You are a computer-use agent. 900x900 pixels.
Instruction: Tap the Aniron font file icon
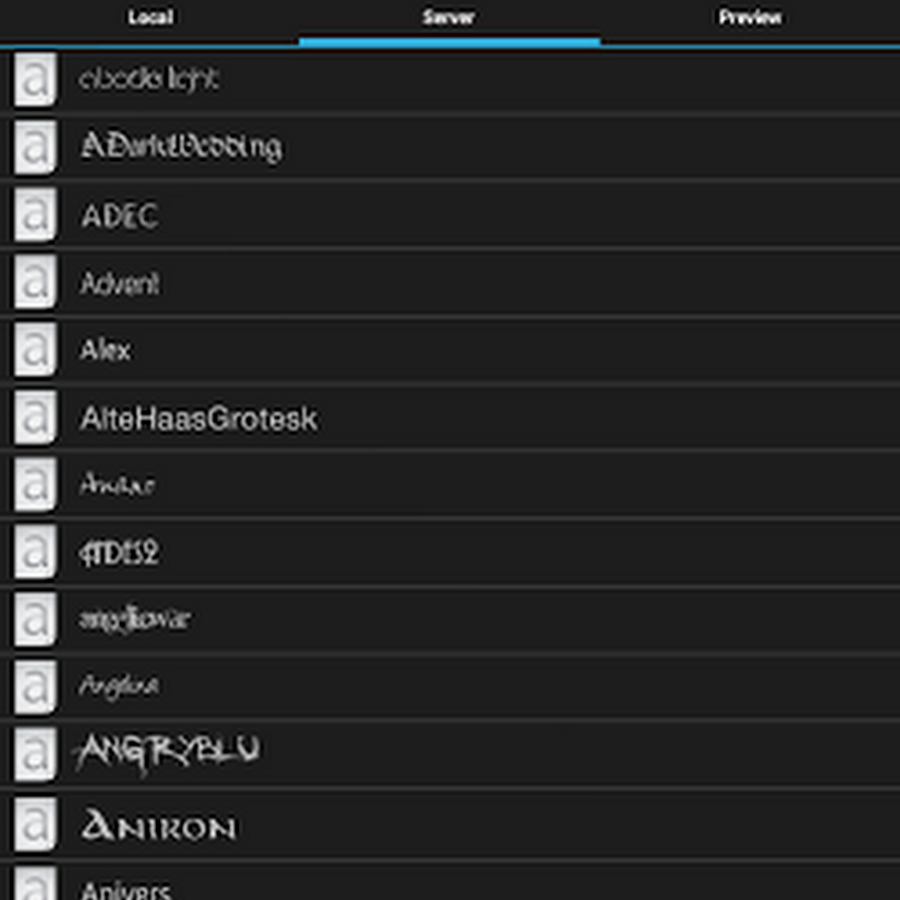tap(34, 825)
